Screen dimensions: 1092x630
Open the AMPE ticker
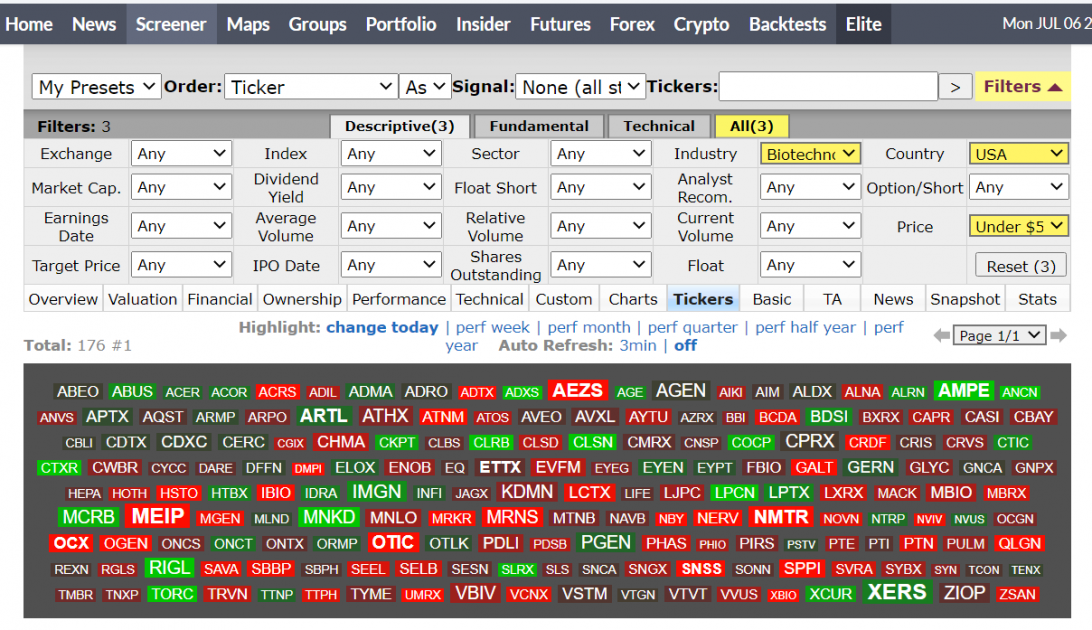(964, 391)
